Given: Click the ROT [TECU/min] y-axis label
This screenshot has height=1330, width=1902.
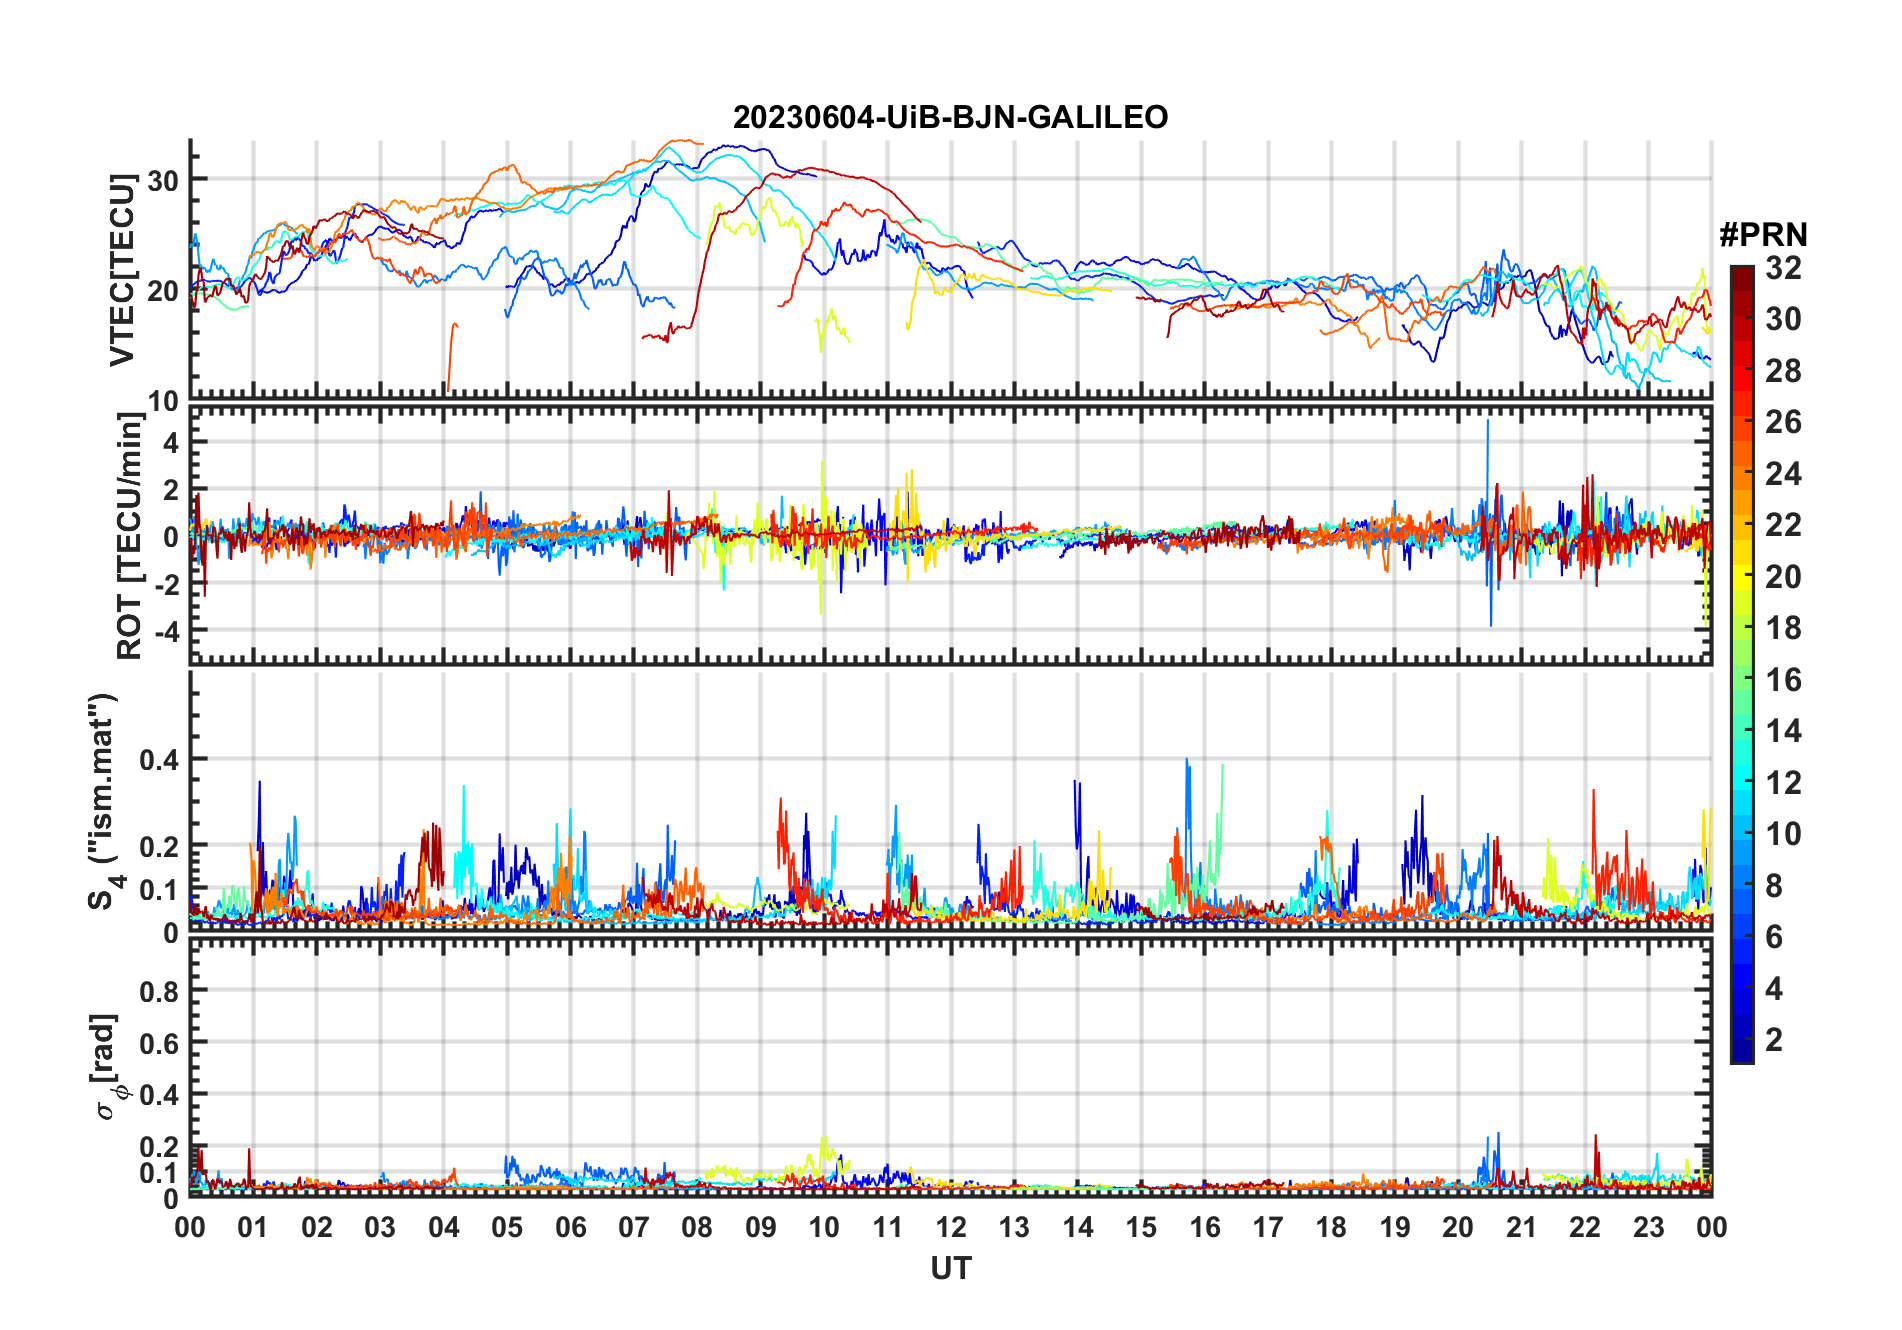Looking at the screenshot, I should pyautogui.click(x=129, y=535).
